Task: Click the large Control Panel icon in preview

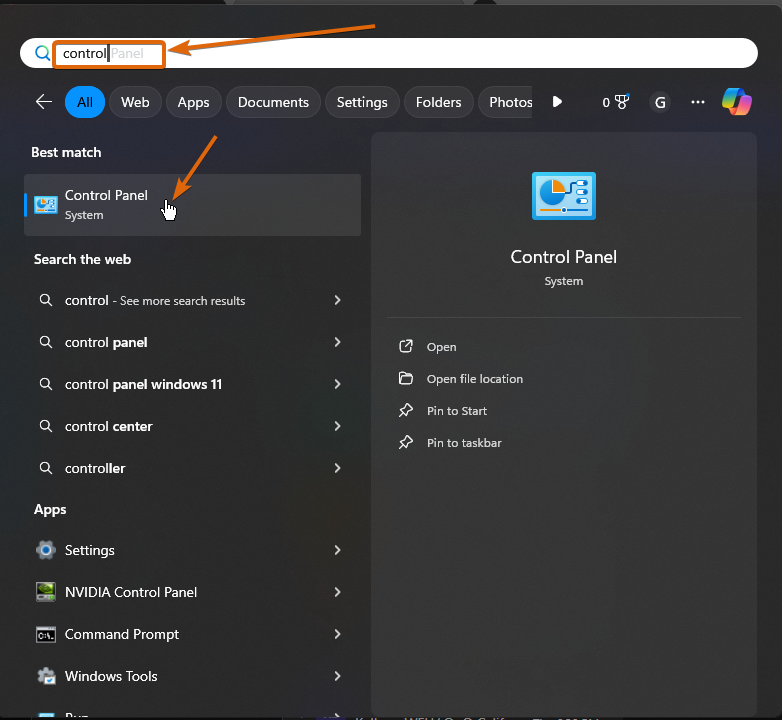Action: [x=564, y=196]
